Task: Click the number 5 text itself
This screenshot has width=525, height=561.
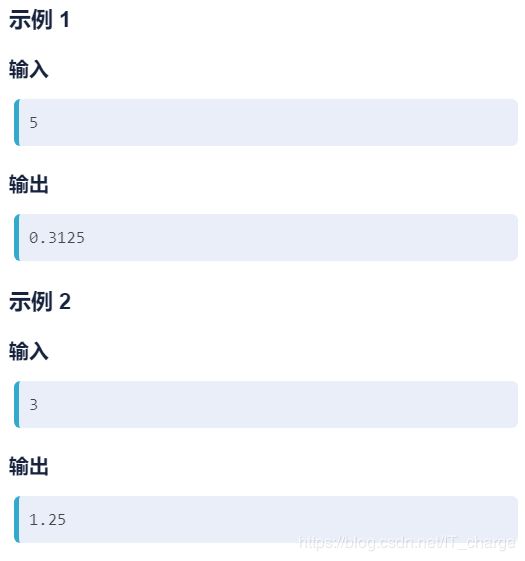Action: [x=34, y=122]
